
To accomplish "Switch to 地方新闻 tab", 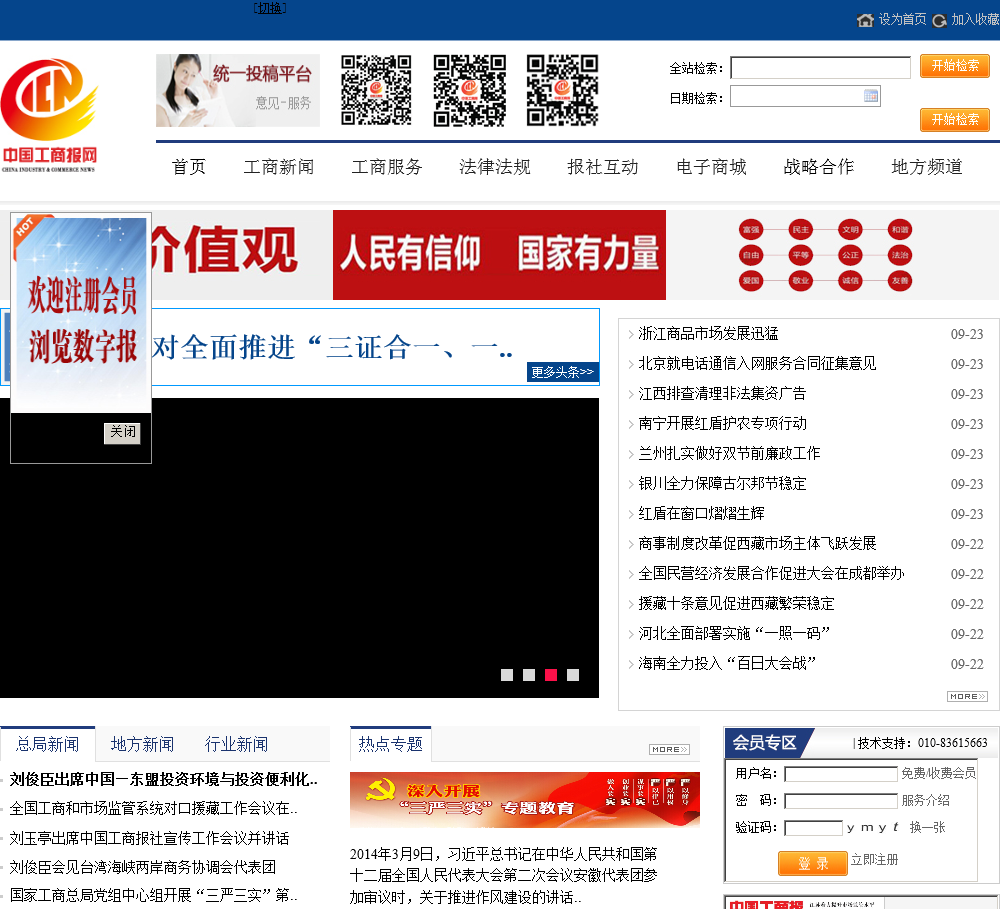I will coord(142,744).
